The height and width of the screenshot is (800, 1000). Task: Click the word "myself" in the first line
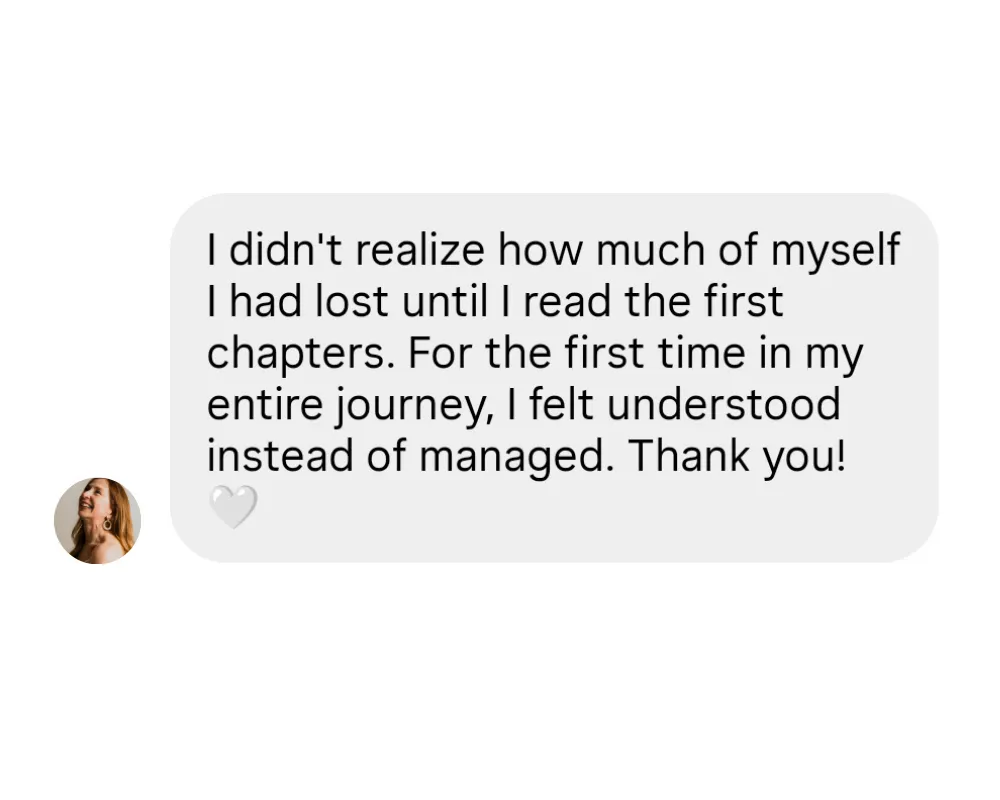(x=834, y=250)
